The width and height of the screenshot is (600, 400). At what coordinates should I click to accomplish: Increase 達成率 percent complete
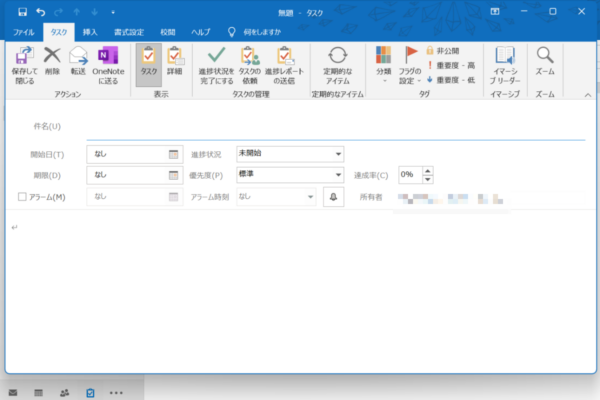428,171
